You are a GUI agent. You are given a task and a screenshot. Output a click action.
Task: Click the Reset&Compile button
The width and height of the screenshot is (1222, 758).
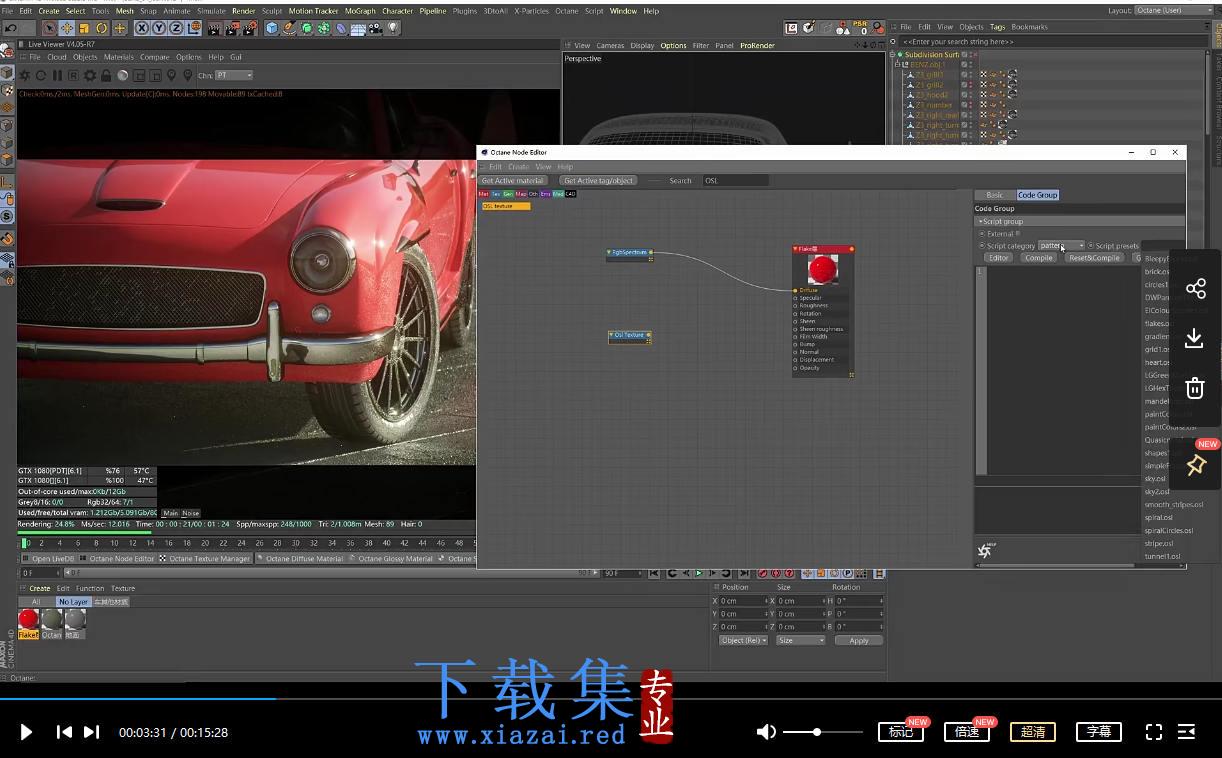1094,258
